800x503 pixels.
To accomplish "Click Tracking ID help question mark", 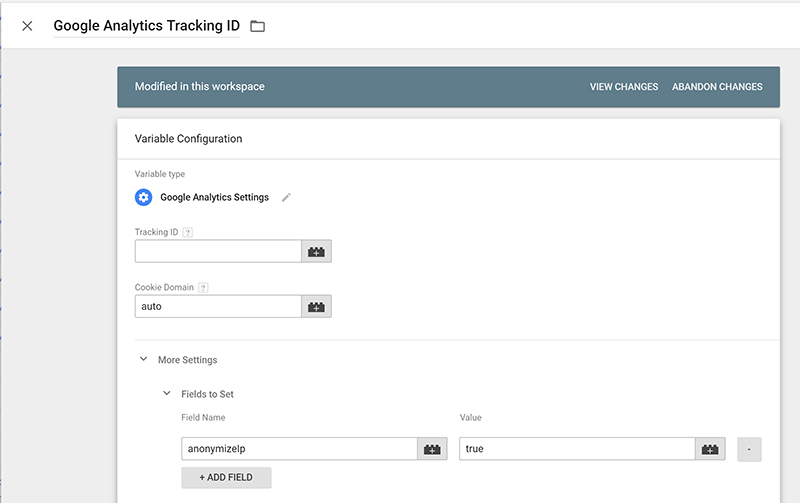I will 188,233.
